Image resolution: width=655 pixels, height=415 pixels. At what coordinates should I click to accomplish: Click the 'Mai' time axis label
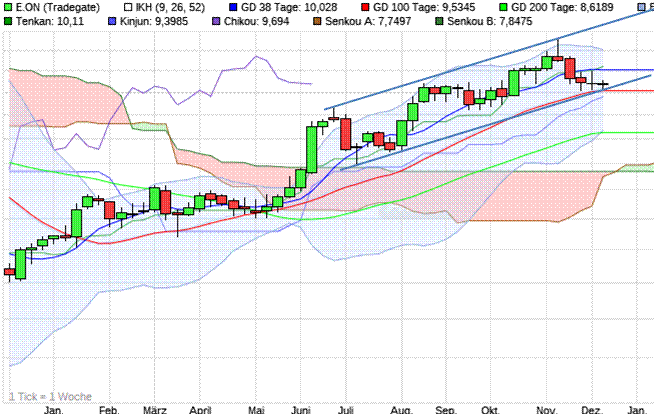click(256, 410)
